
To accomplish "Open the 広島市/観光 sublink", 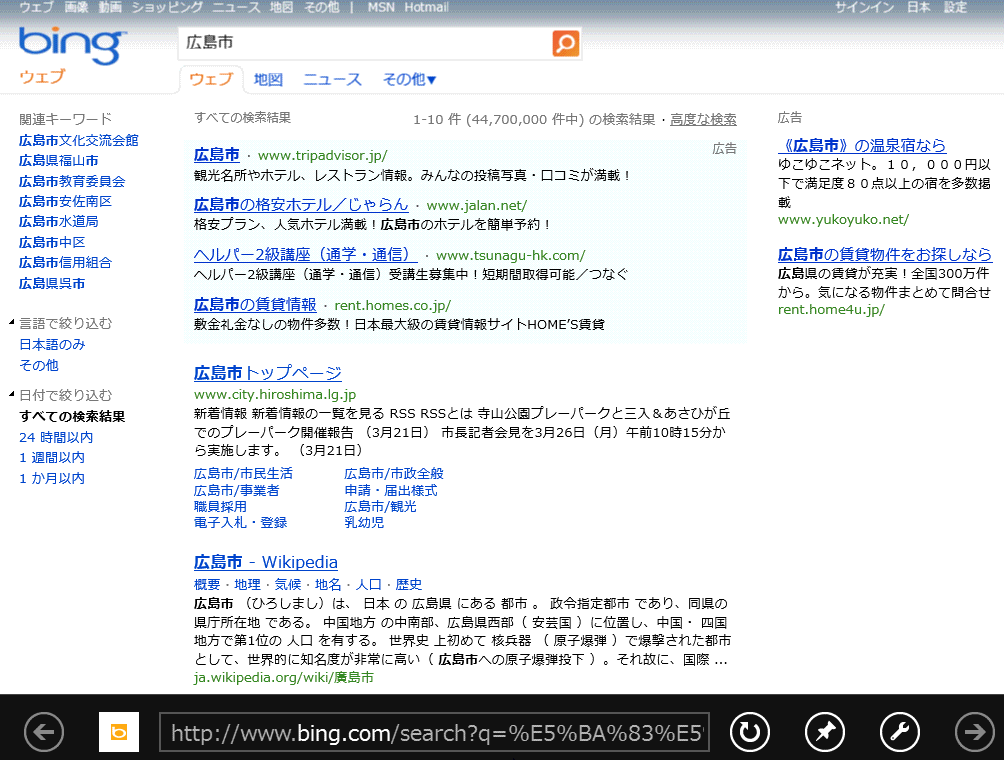I will (380, 506).
